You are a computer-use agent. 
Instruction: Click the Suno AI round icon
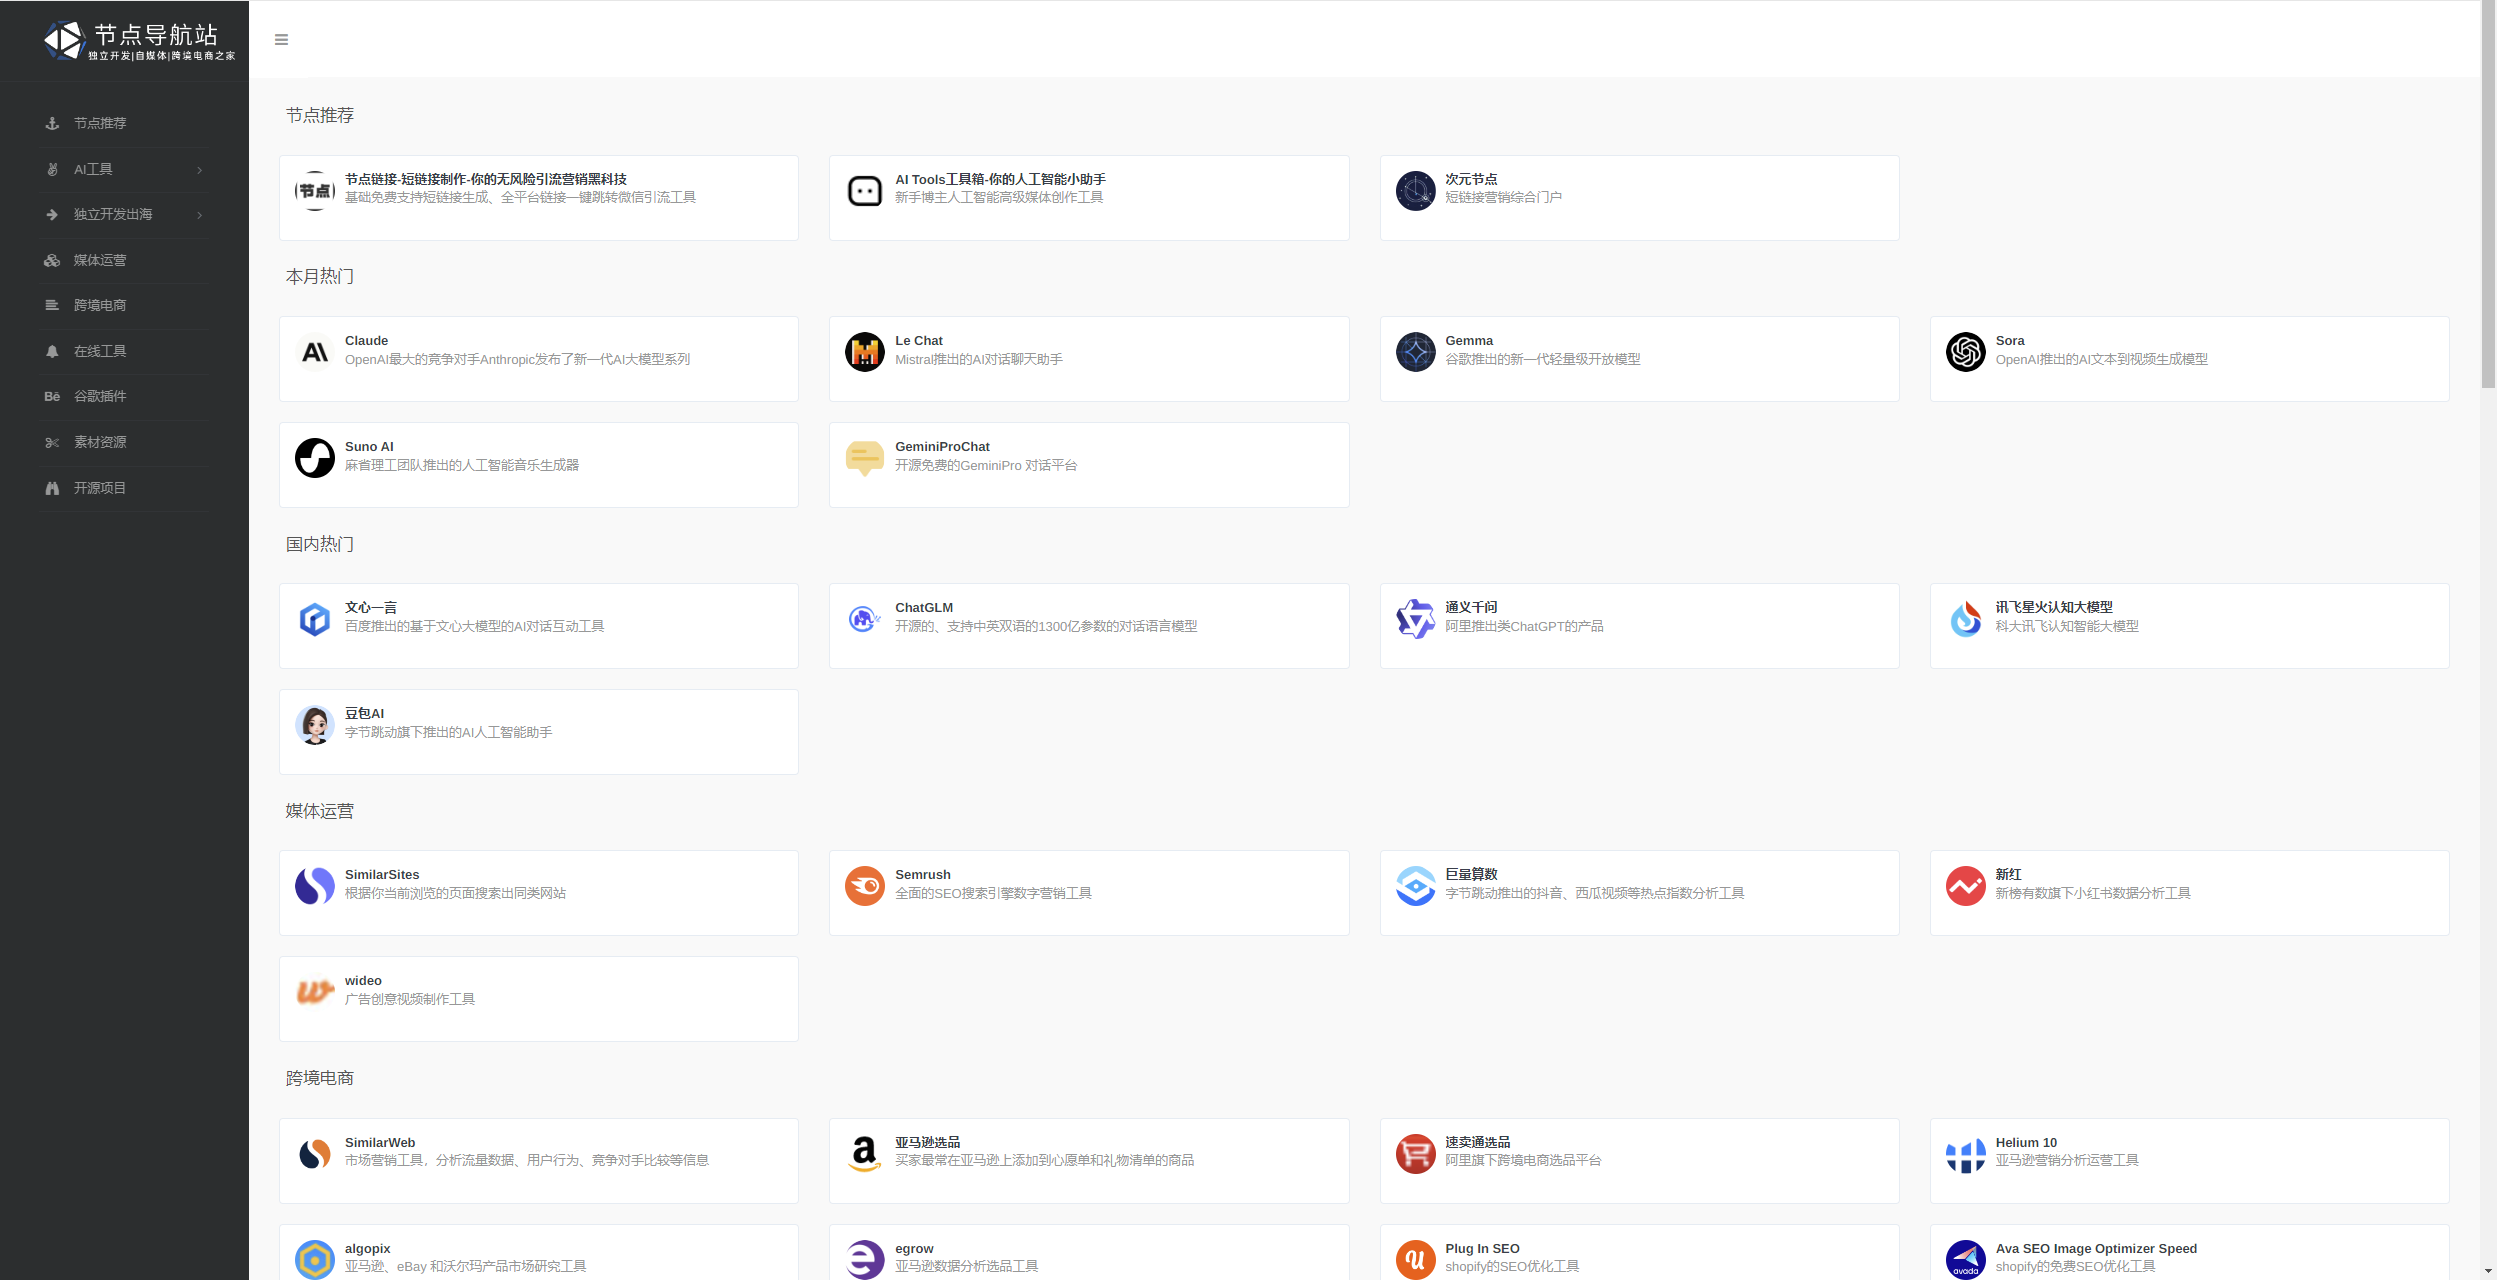pos(315,458)
